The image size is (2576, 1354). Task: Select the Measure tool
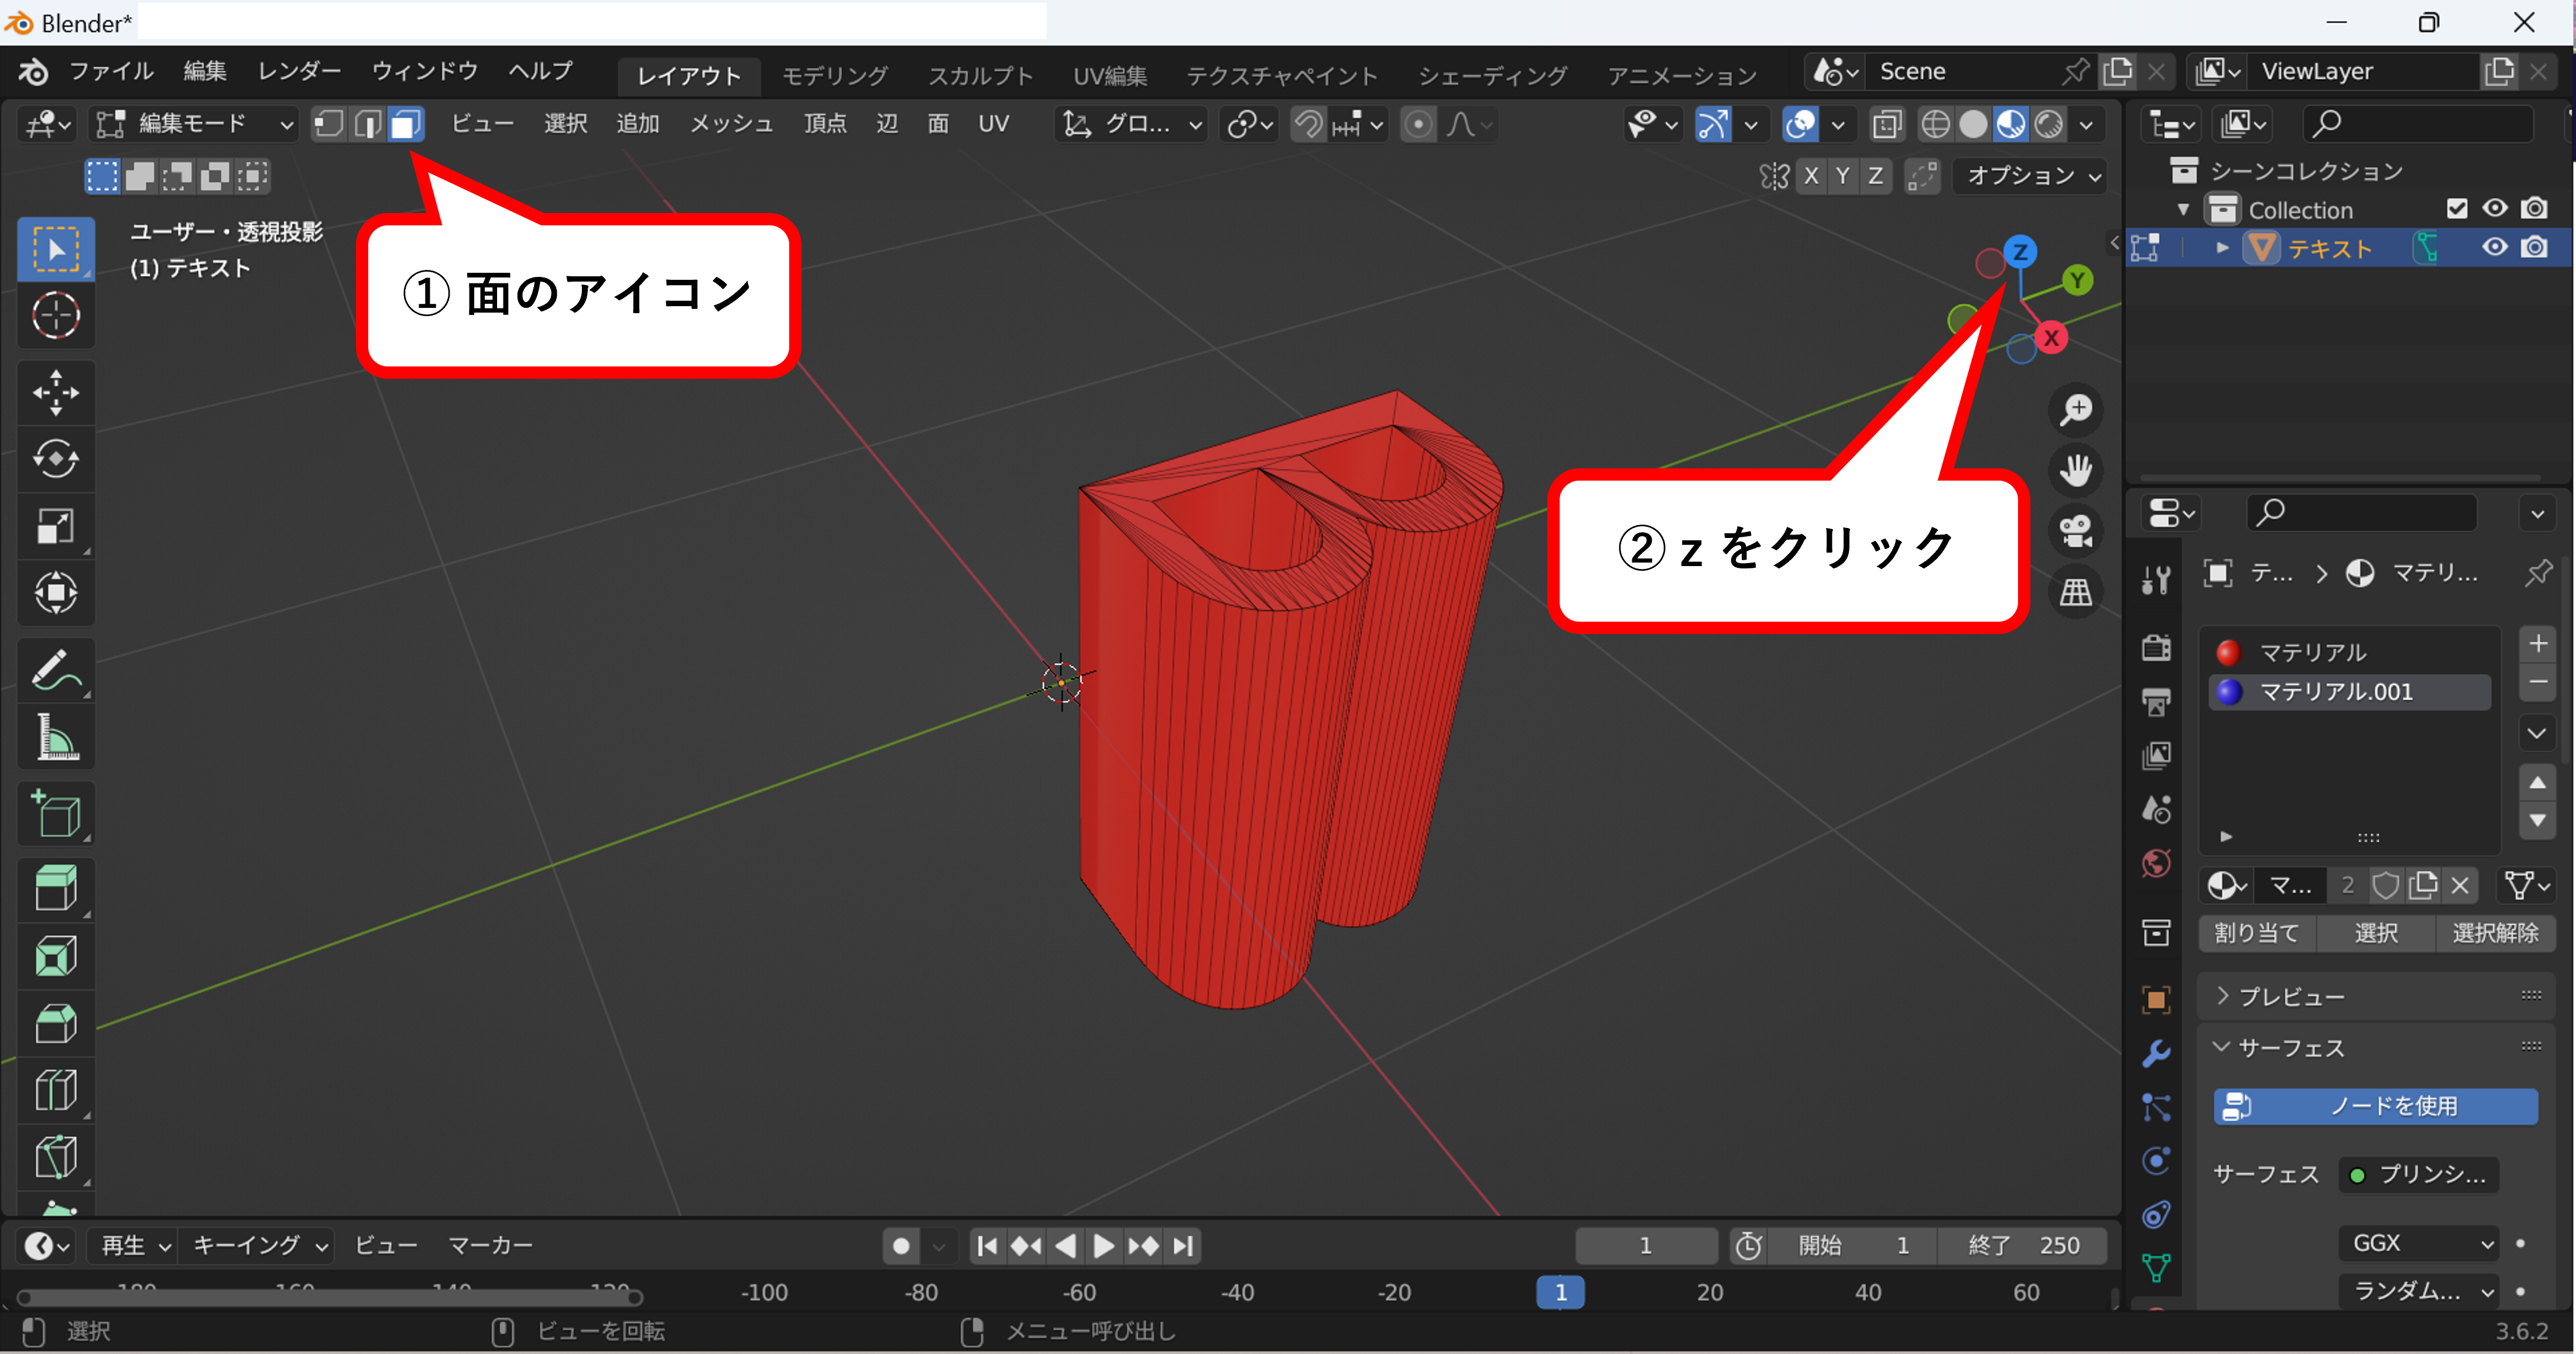click(x=56, y=738)
